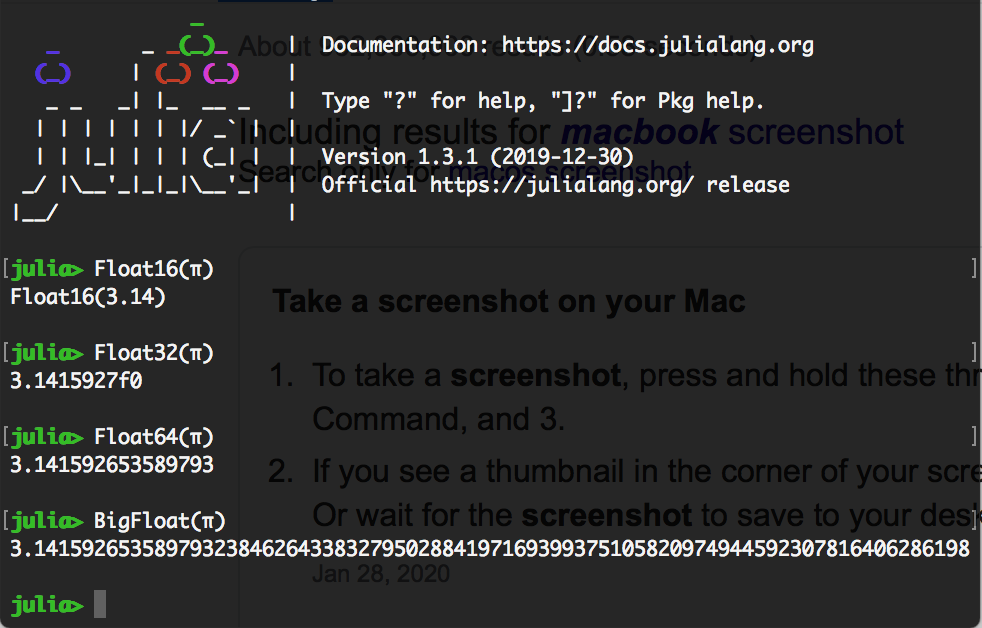
Task: Click the empty julia> prompt cursor
Action: (x=100, y=604)
